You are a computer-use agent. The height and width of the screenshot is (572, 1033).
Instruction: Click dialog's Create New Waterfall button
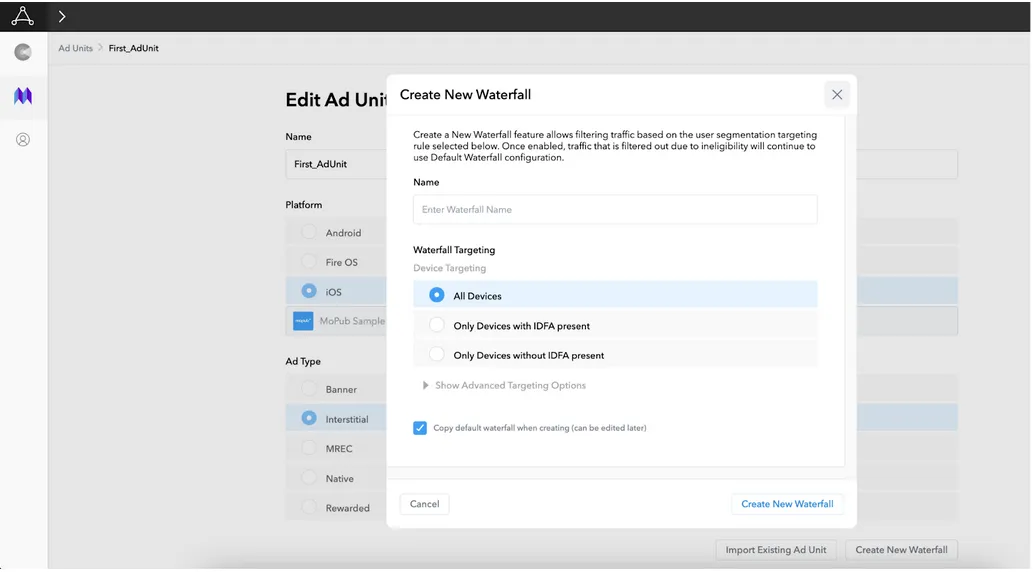coord(787,504)
